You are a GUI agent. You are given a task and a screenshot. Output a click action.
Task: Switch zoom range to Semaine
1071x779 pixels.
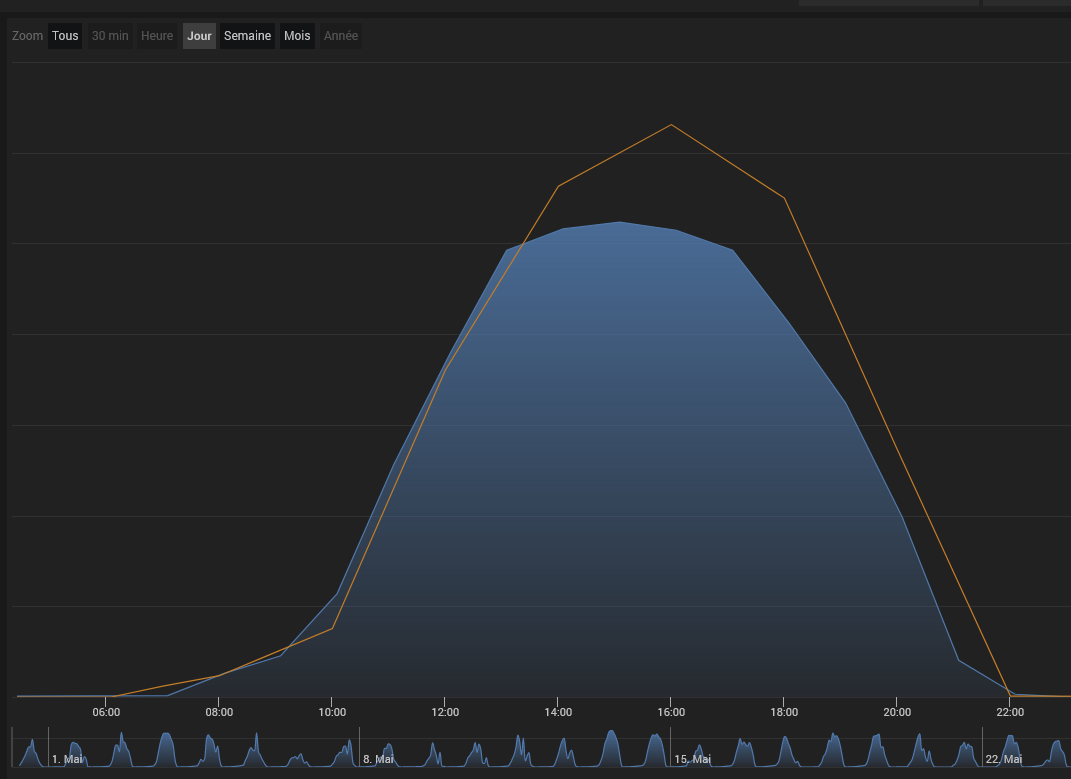tap(247, 36)
